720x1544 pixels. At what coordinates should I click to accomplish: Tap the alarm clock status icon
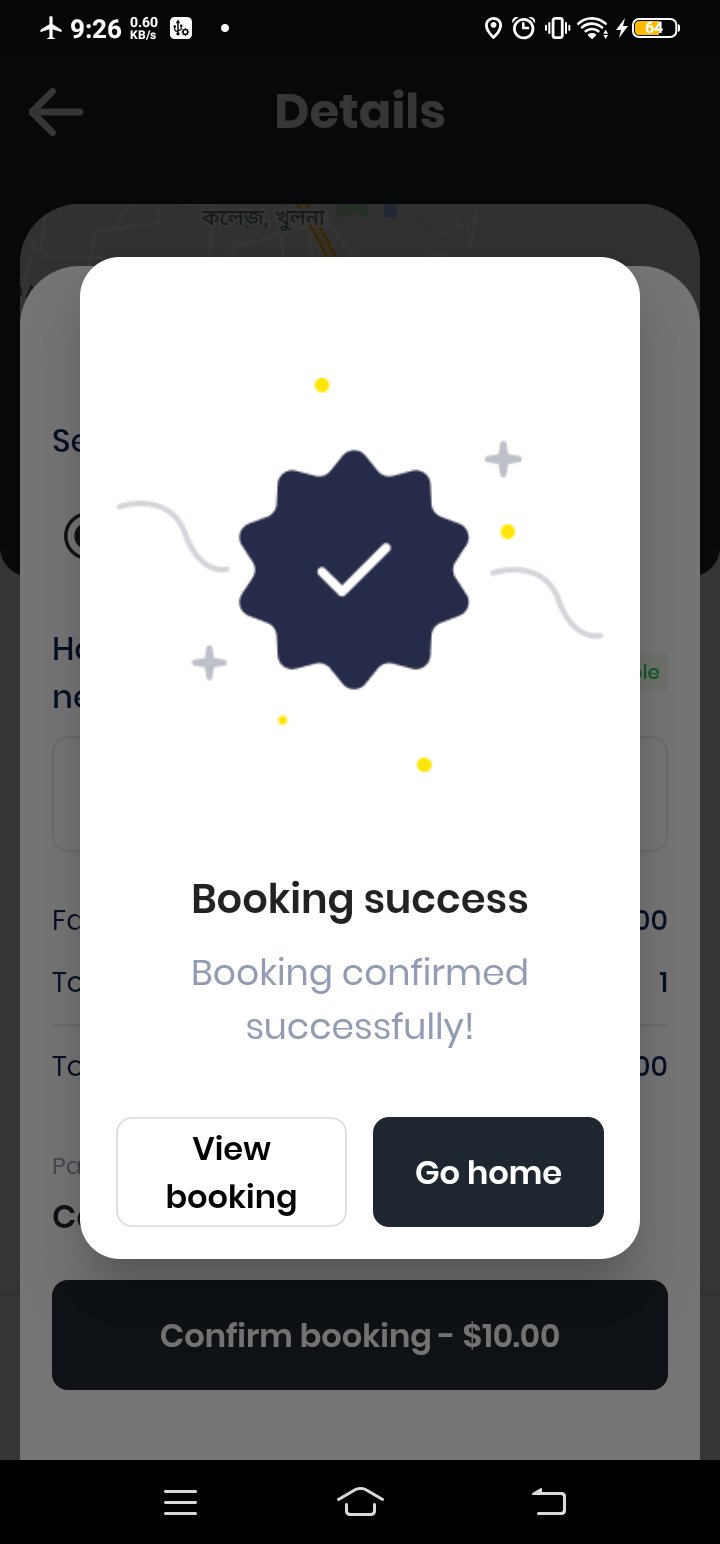coord(524,28)
